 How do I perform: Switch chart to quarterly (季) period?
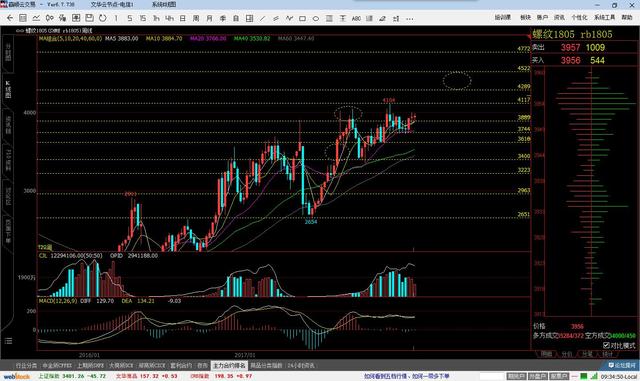click(x=223, y=18)
